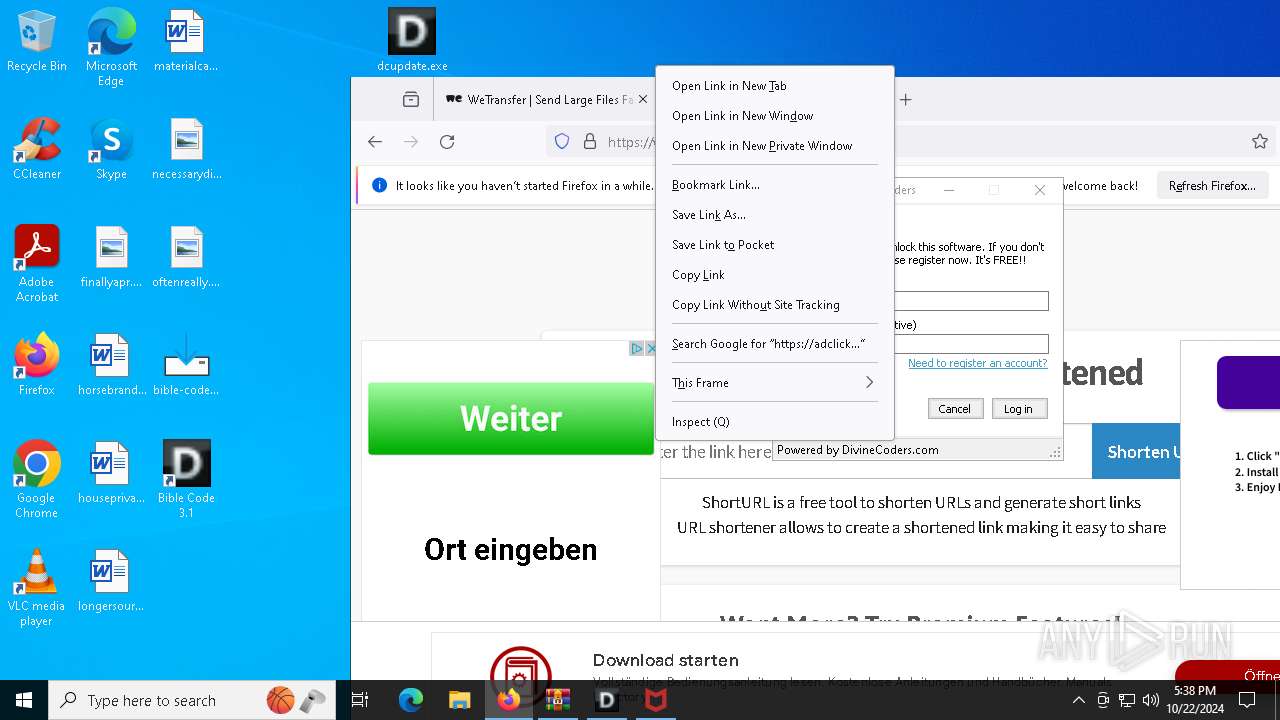This screenshot has height=720, width=1280.
Task: Click the site padlock security icon
Action: pyautogui.click(x=590, y=142)
